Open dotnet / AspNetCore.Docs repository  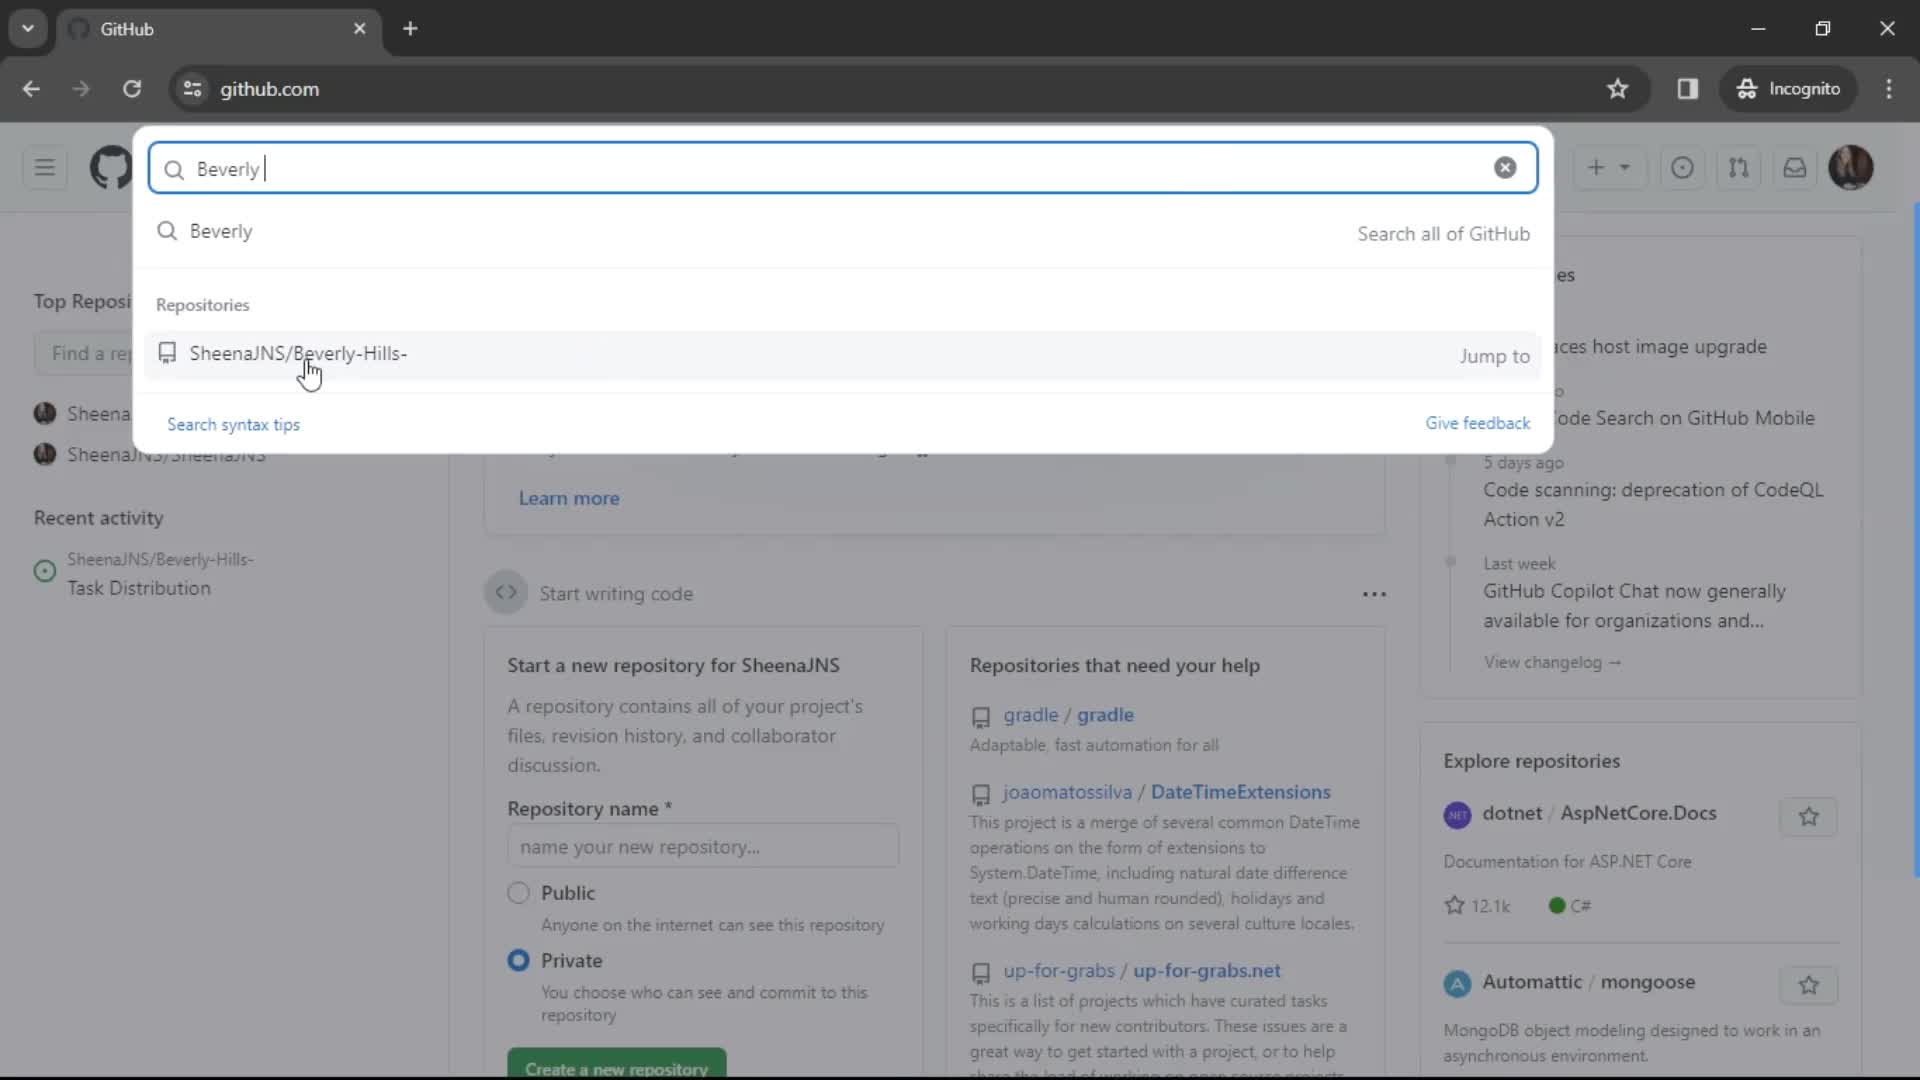tap(1599, 813)
